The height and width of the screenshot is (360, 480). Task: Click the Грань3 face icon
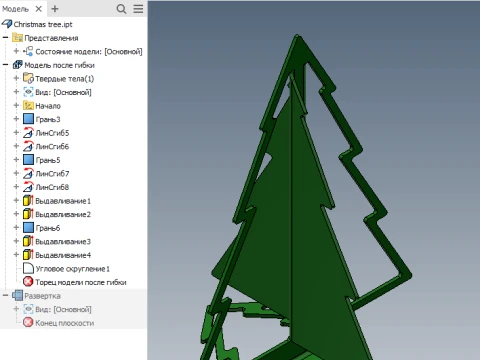28,119
